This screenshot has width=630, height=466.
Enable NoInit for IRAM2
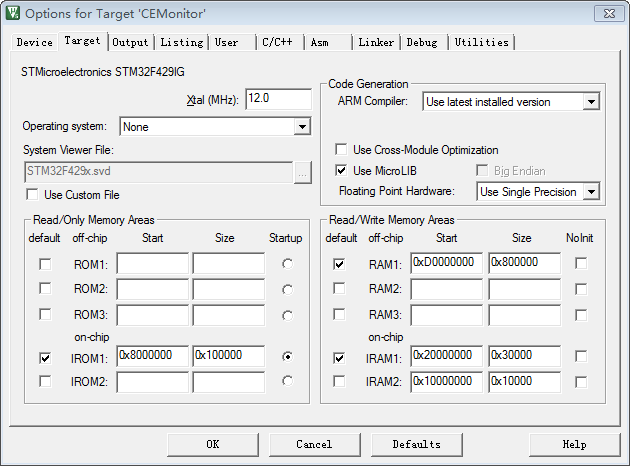coord(581,382)
